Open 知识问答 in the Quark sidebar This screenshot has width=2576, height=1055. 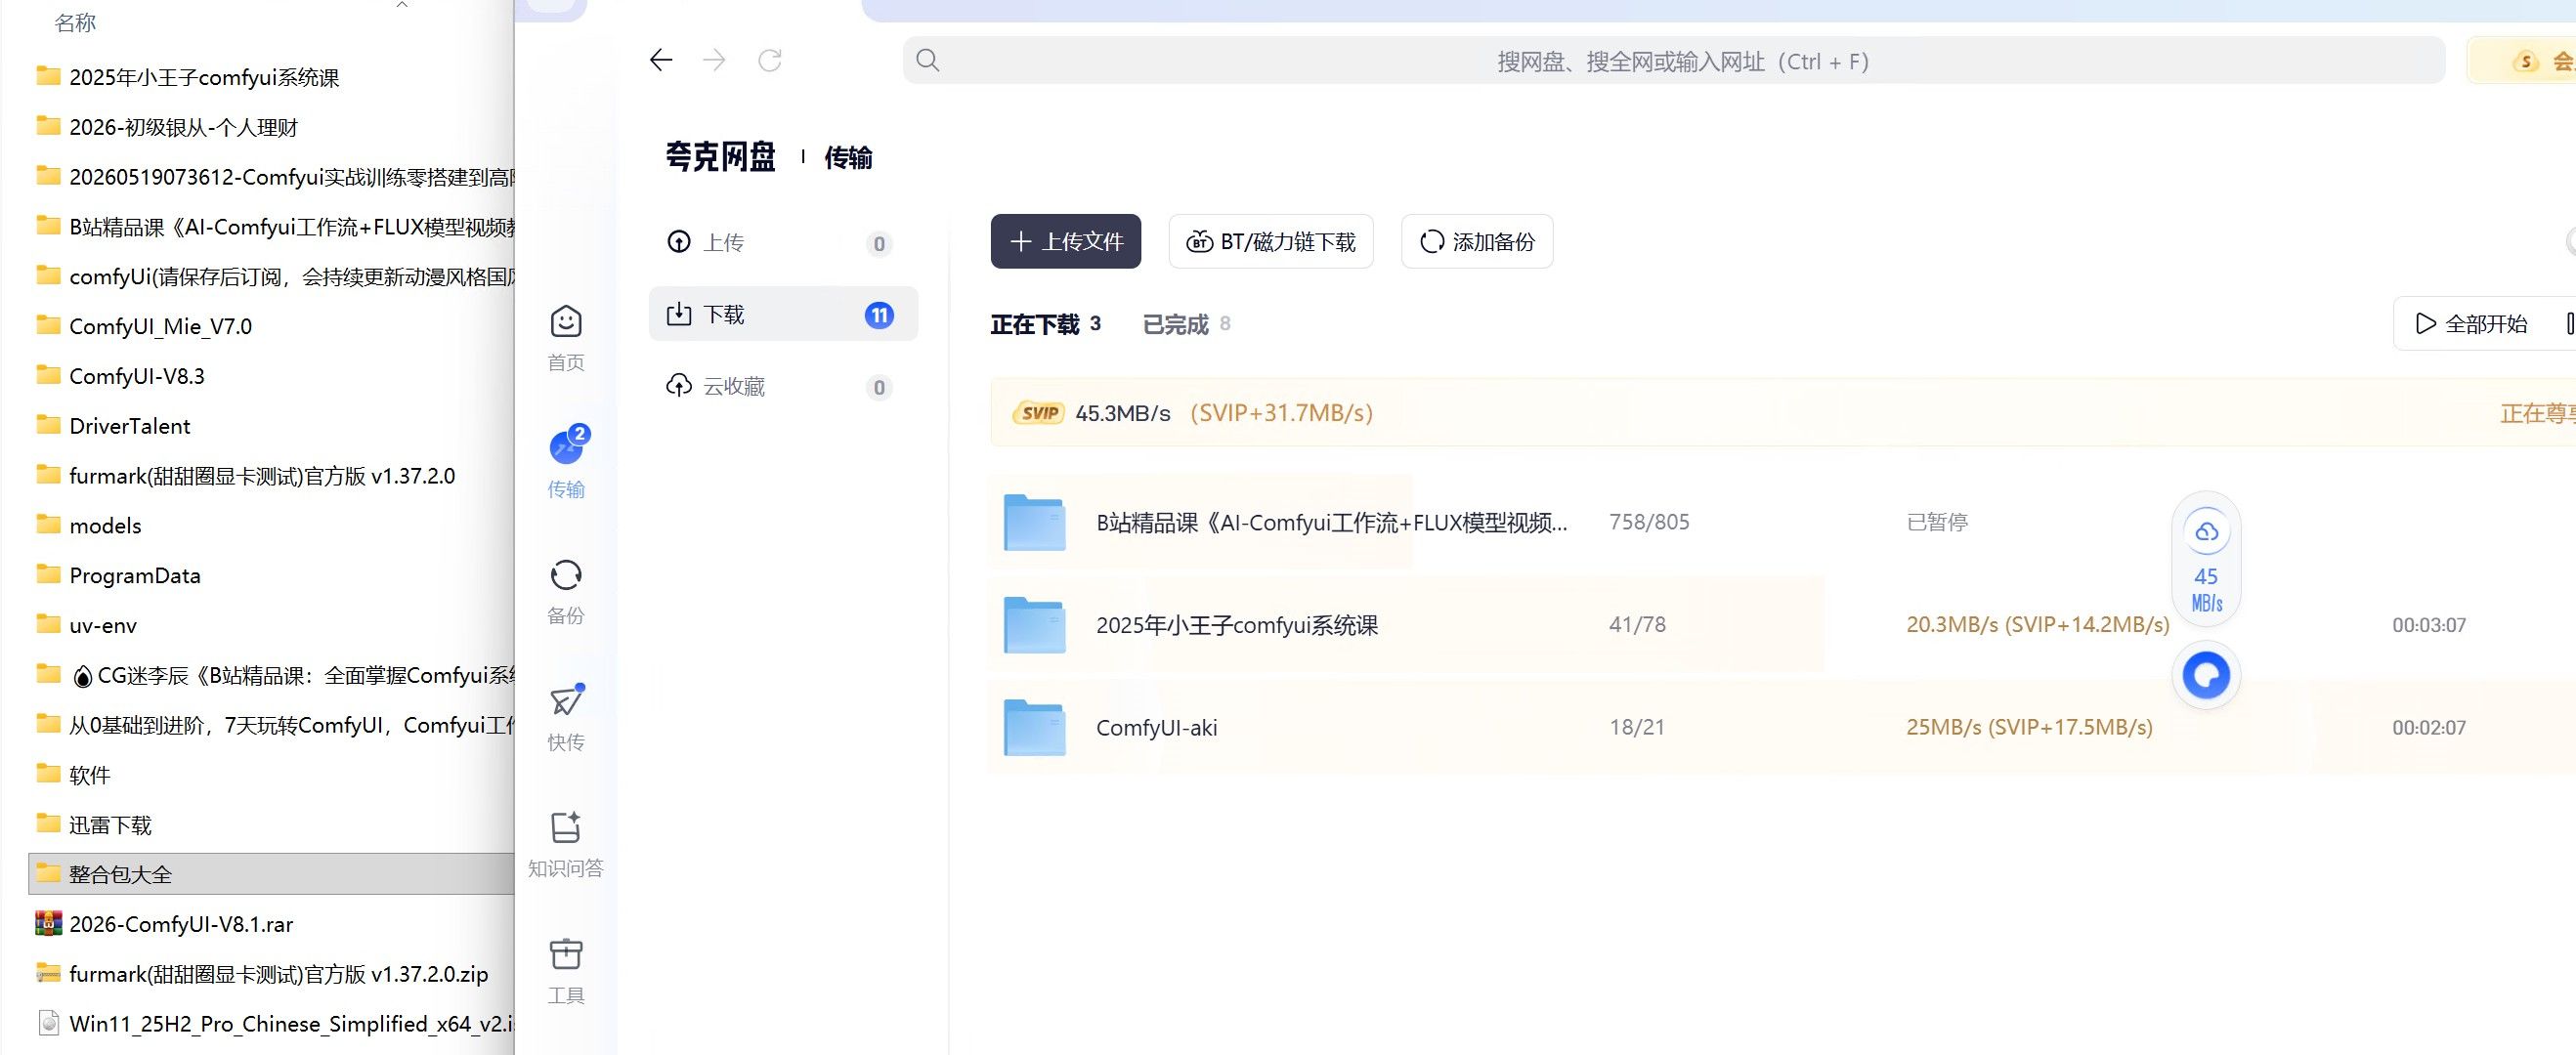[566, 844]
